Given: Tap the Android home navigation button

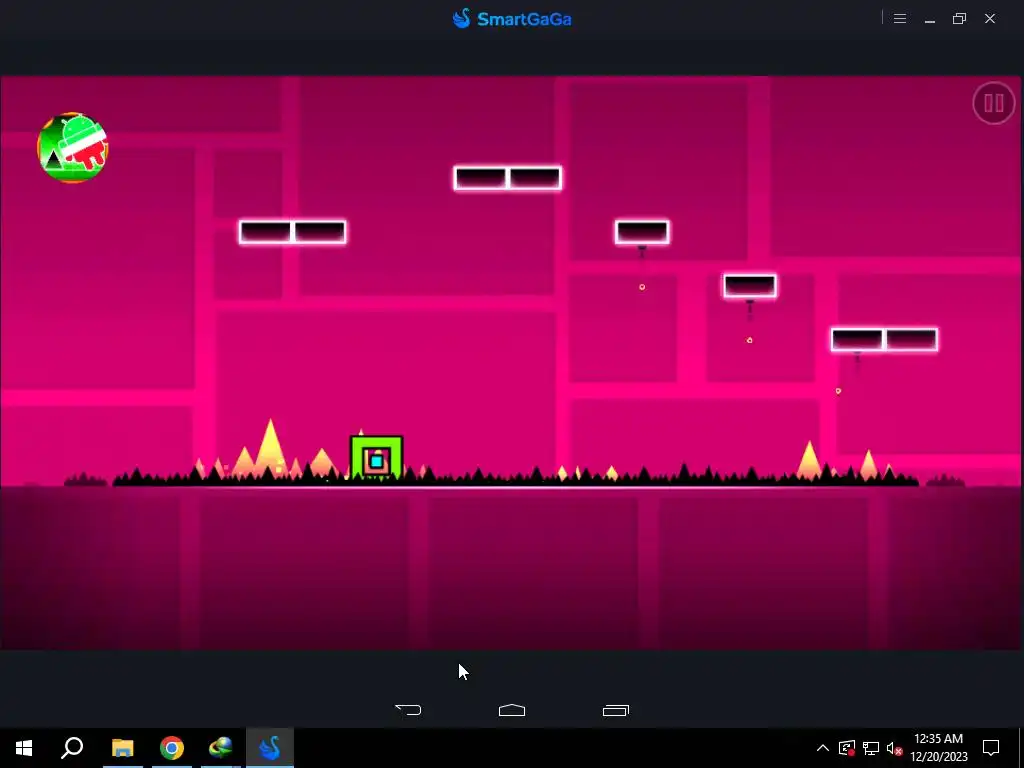Looking at the screenshot, I should click(512, 710).
